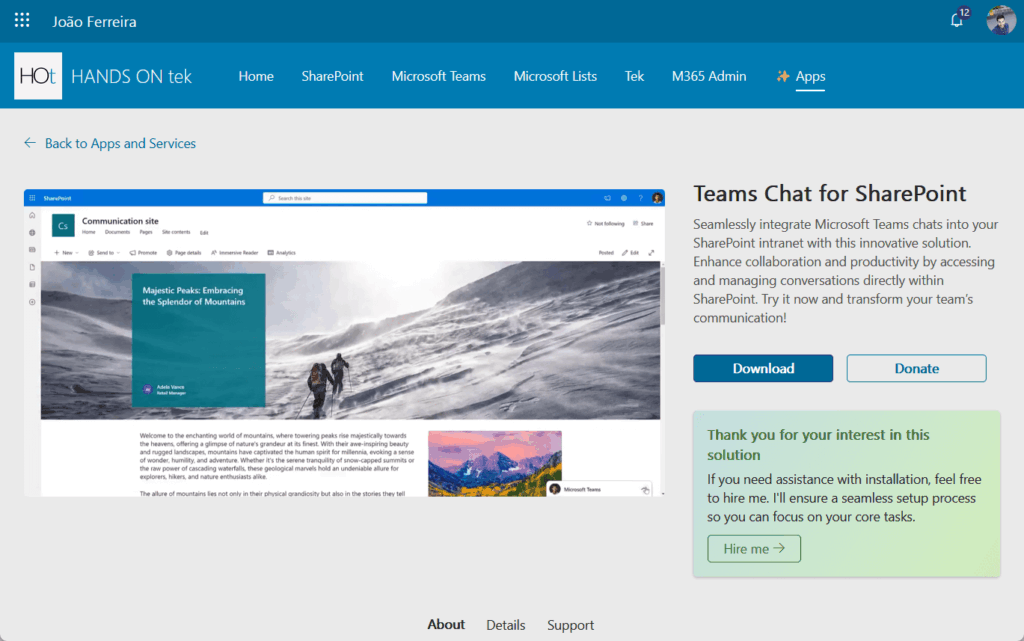This screenshot has width=1024, height=641.
Task: Click the Donate button
Action: coord(916,368)
